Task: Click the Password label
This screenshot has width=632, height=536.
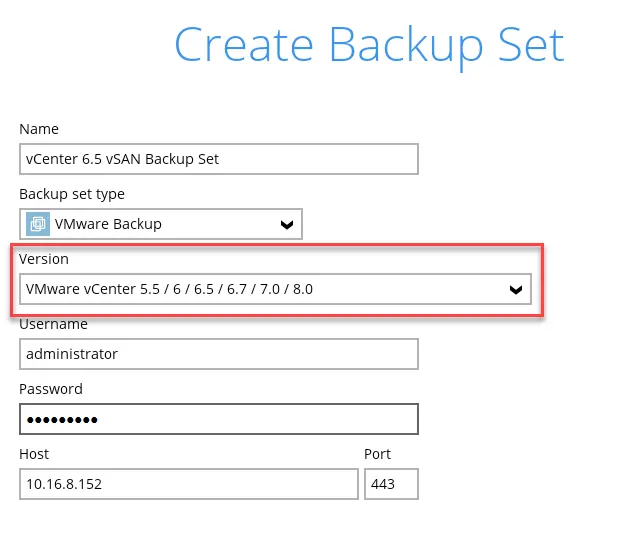Action: coord(51,389)
